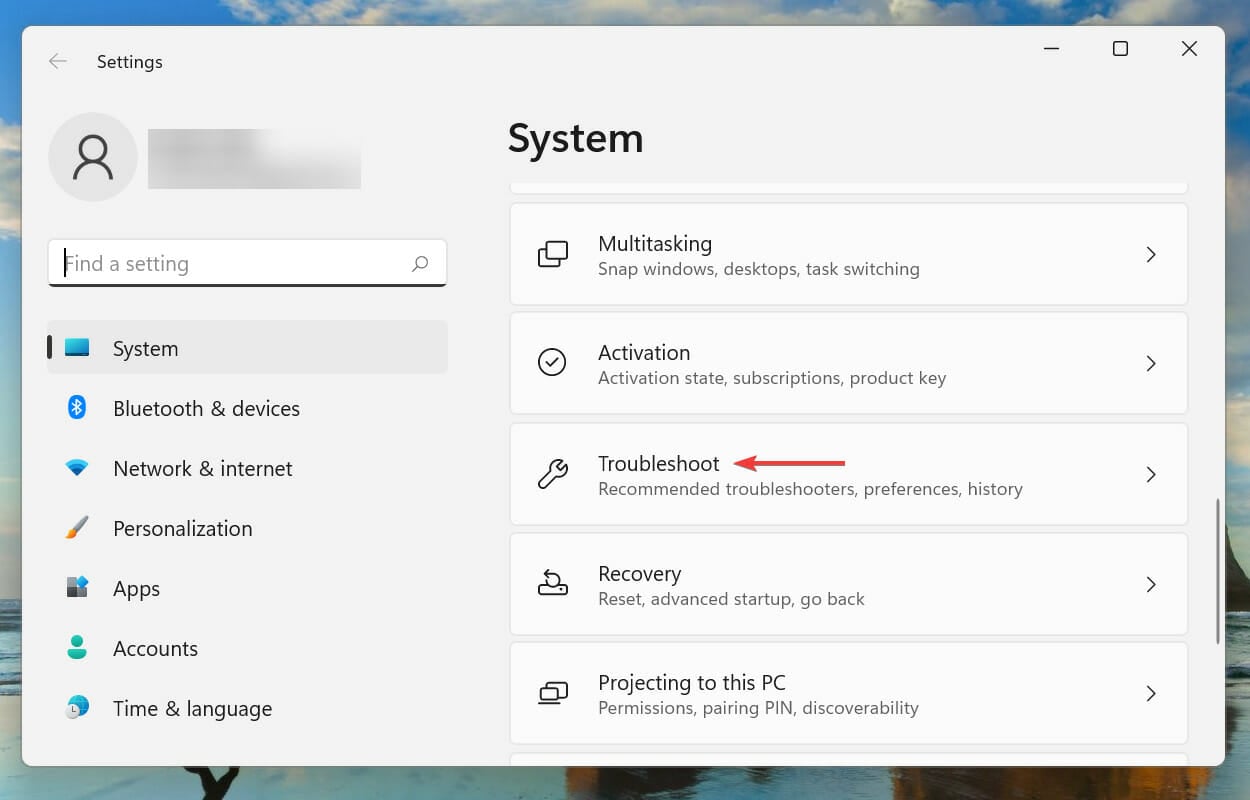Open the Recovery settings card
The width and height of the screenshot is (1250, 800).
coord(849,584)
